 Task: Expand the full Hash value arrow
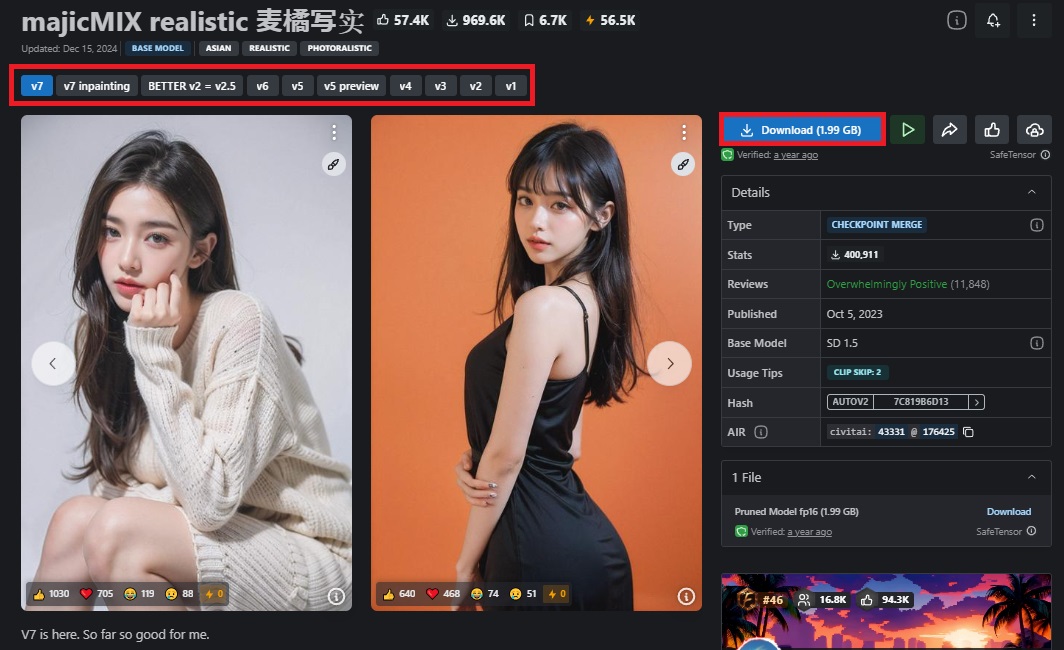tap(976, 402)
